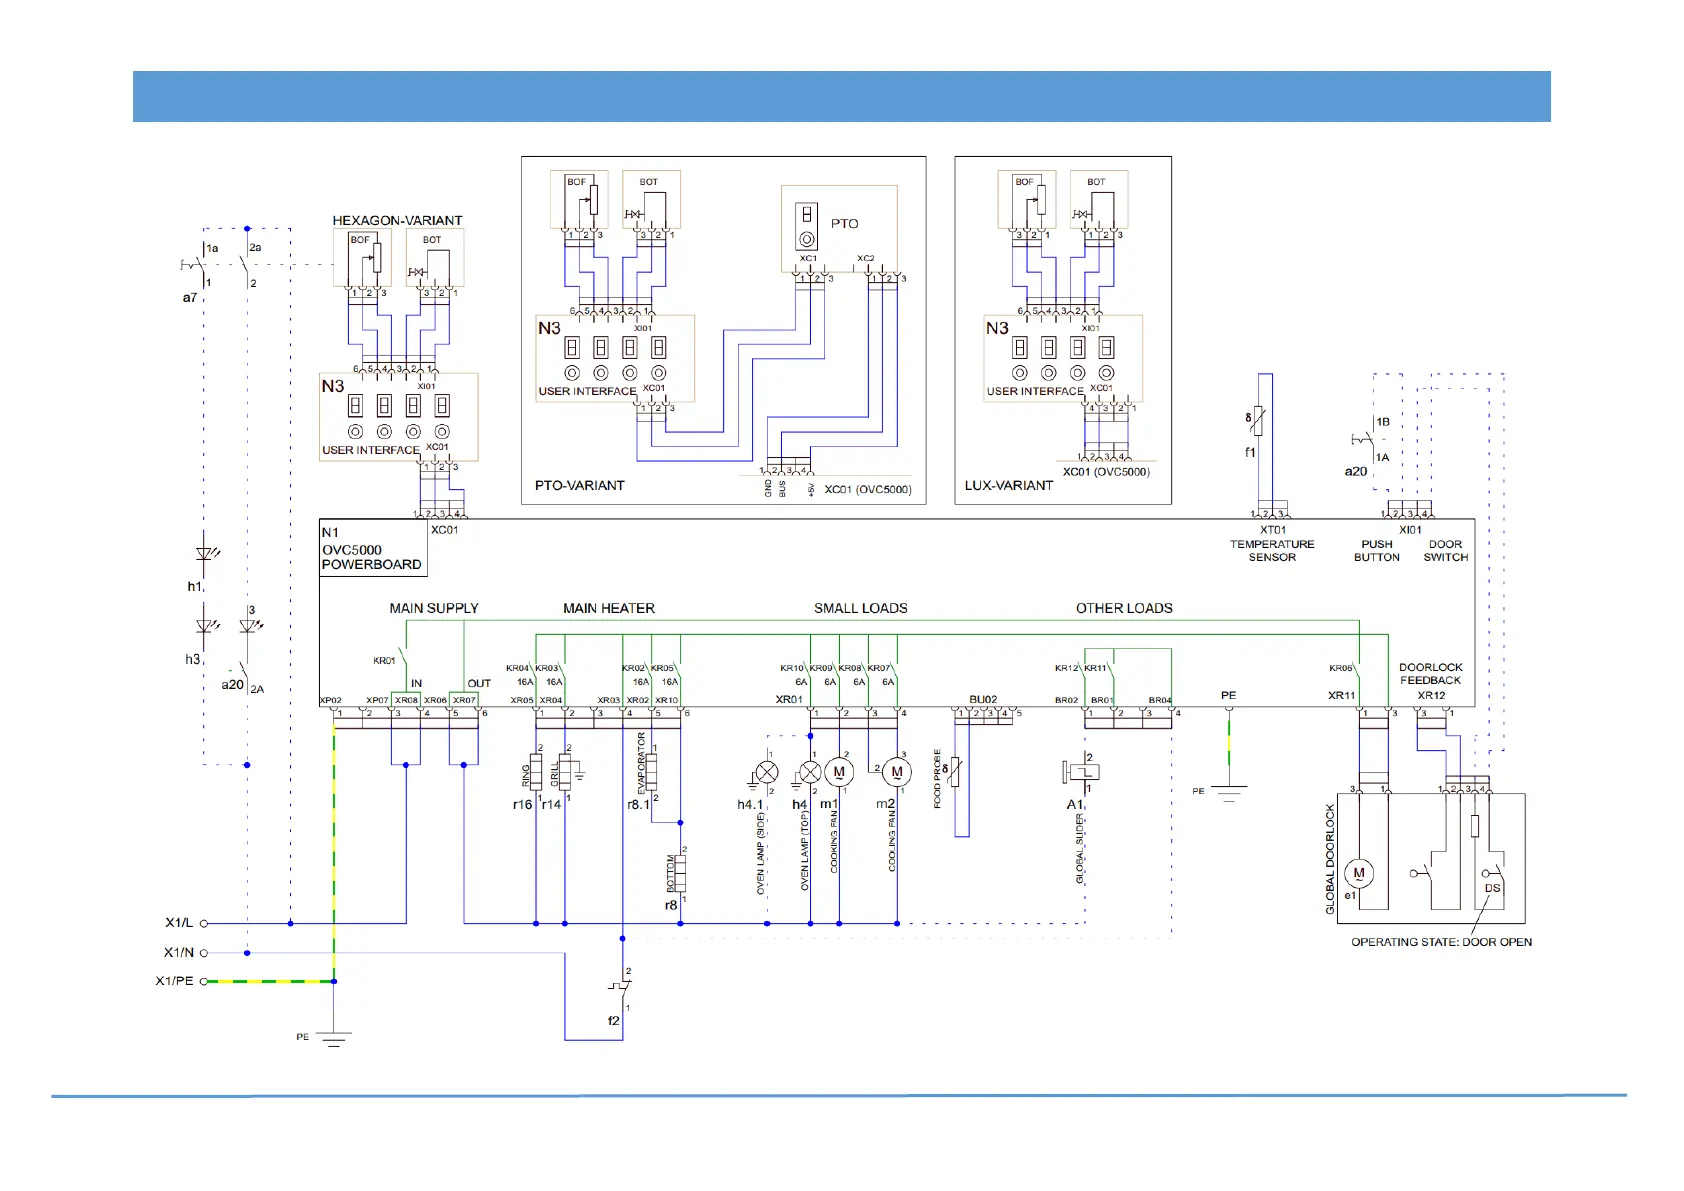This screenshot has height=1191, width=1684.
Task: Select the thermostat f2 symbol
Action: [x=622, y=989]
